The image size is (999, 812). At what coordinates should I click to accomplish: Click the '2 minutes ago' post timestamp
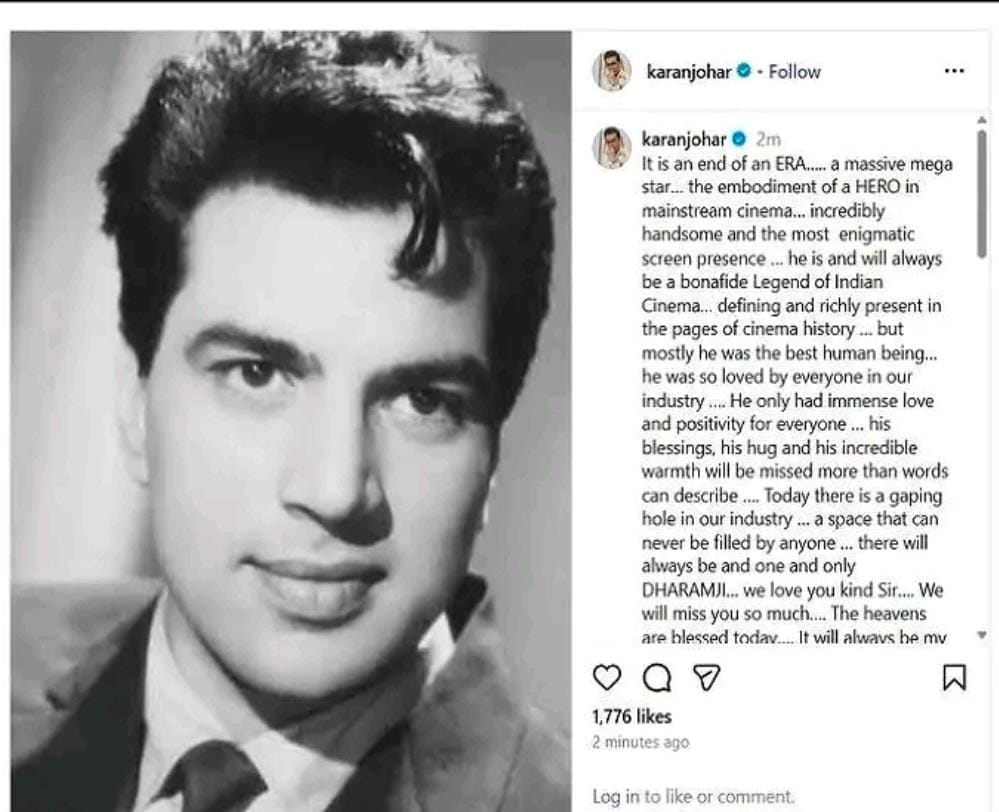640,743
